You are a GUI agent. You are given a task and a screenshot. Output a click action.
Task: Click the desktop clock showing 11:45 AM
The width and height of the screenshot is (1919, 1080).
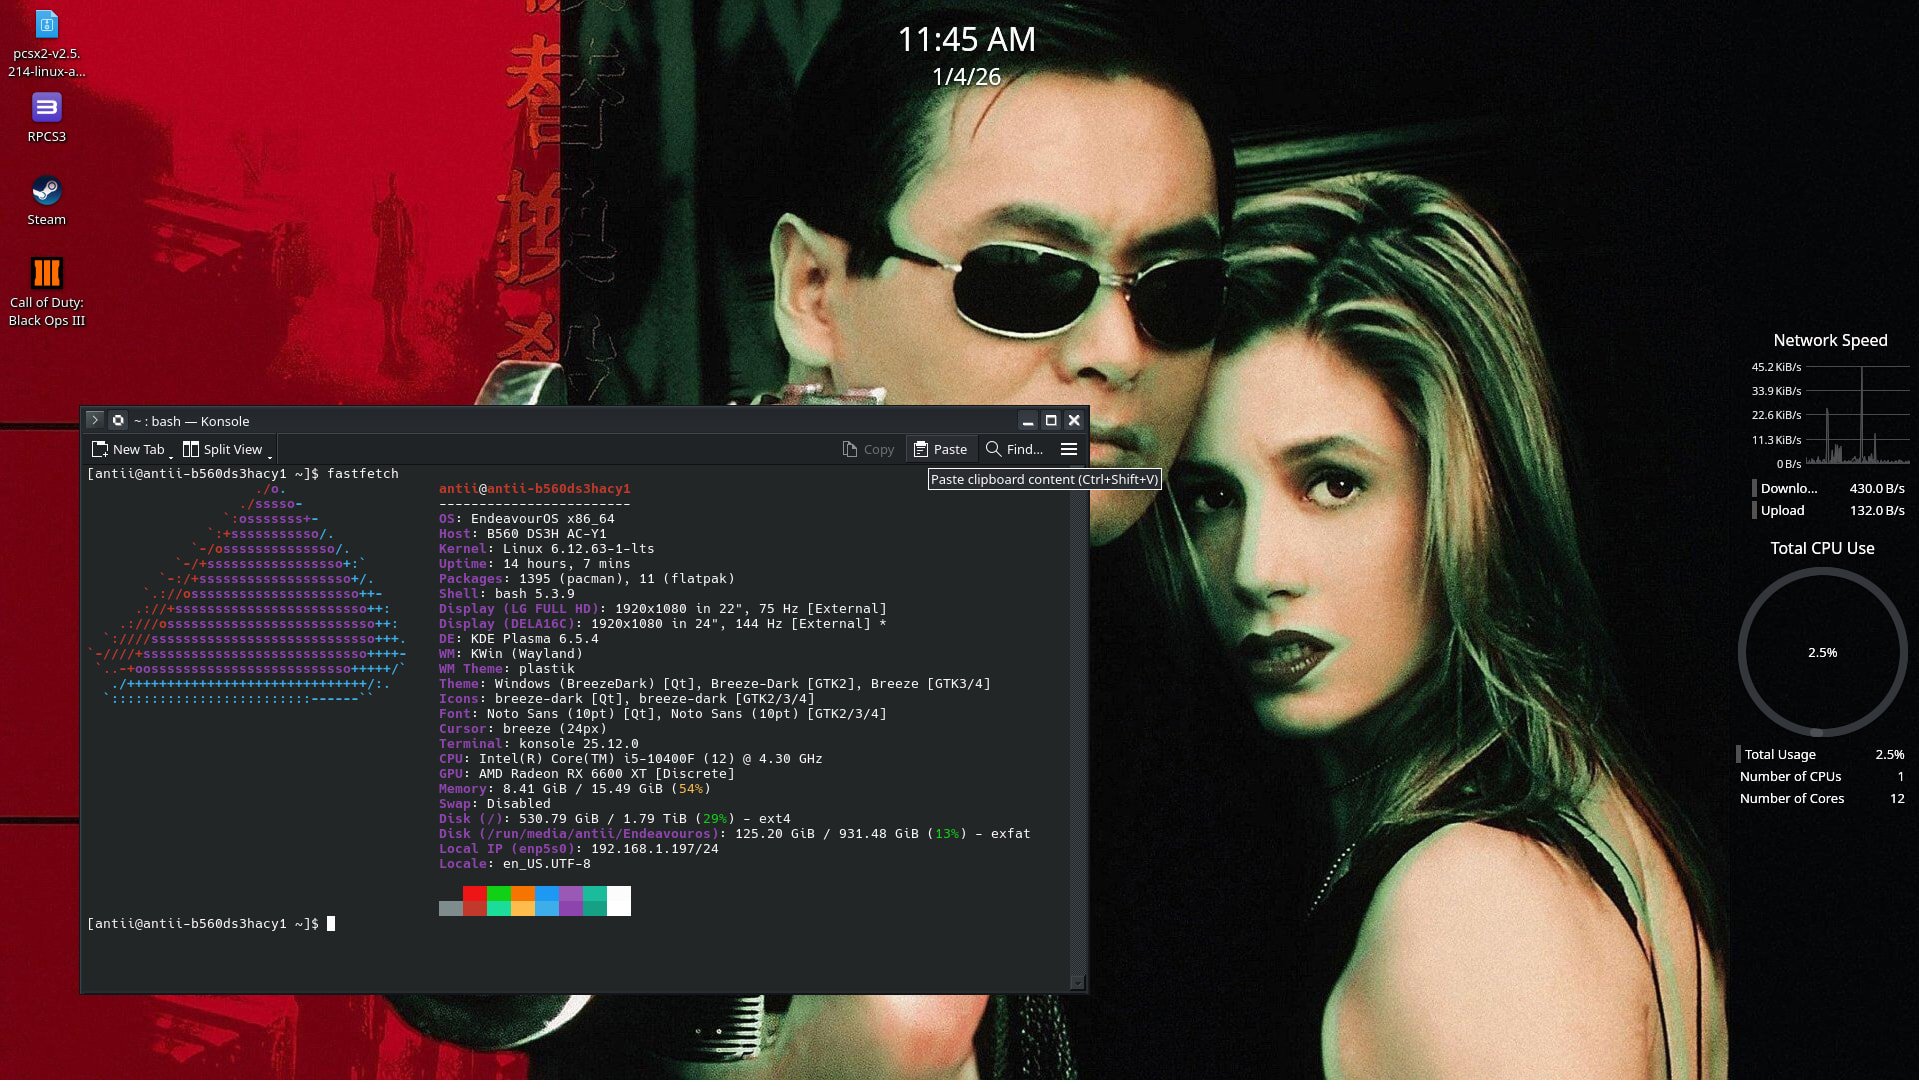point(966,39)
